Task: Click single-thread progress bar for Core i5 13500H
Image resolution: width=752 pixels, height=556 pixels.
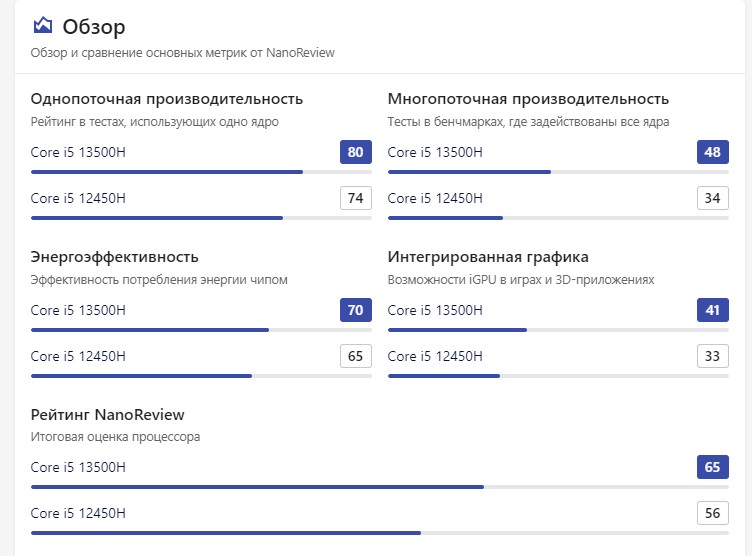Action: click(x=201, y=172)
